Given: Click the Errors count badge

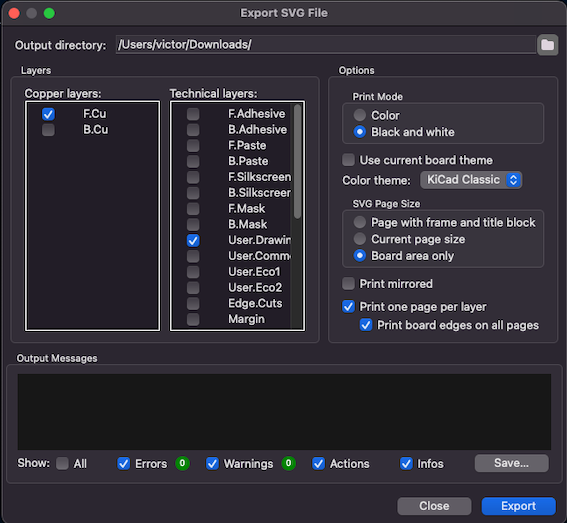Looking at the screenshot, I should tap(182, 463).
